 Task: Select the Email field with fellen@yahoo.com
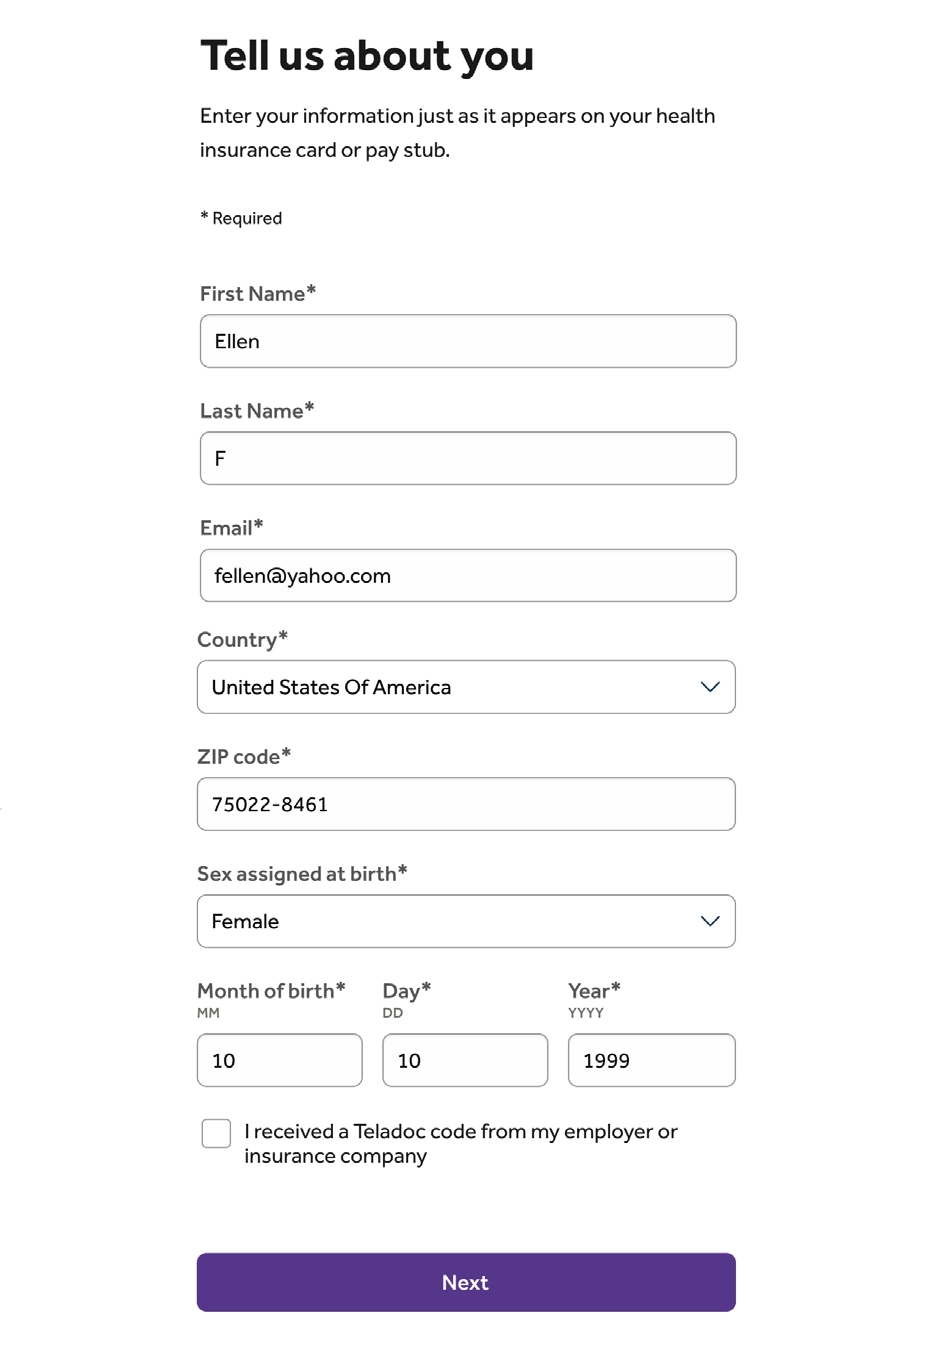click(468, 575)
